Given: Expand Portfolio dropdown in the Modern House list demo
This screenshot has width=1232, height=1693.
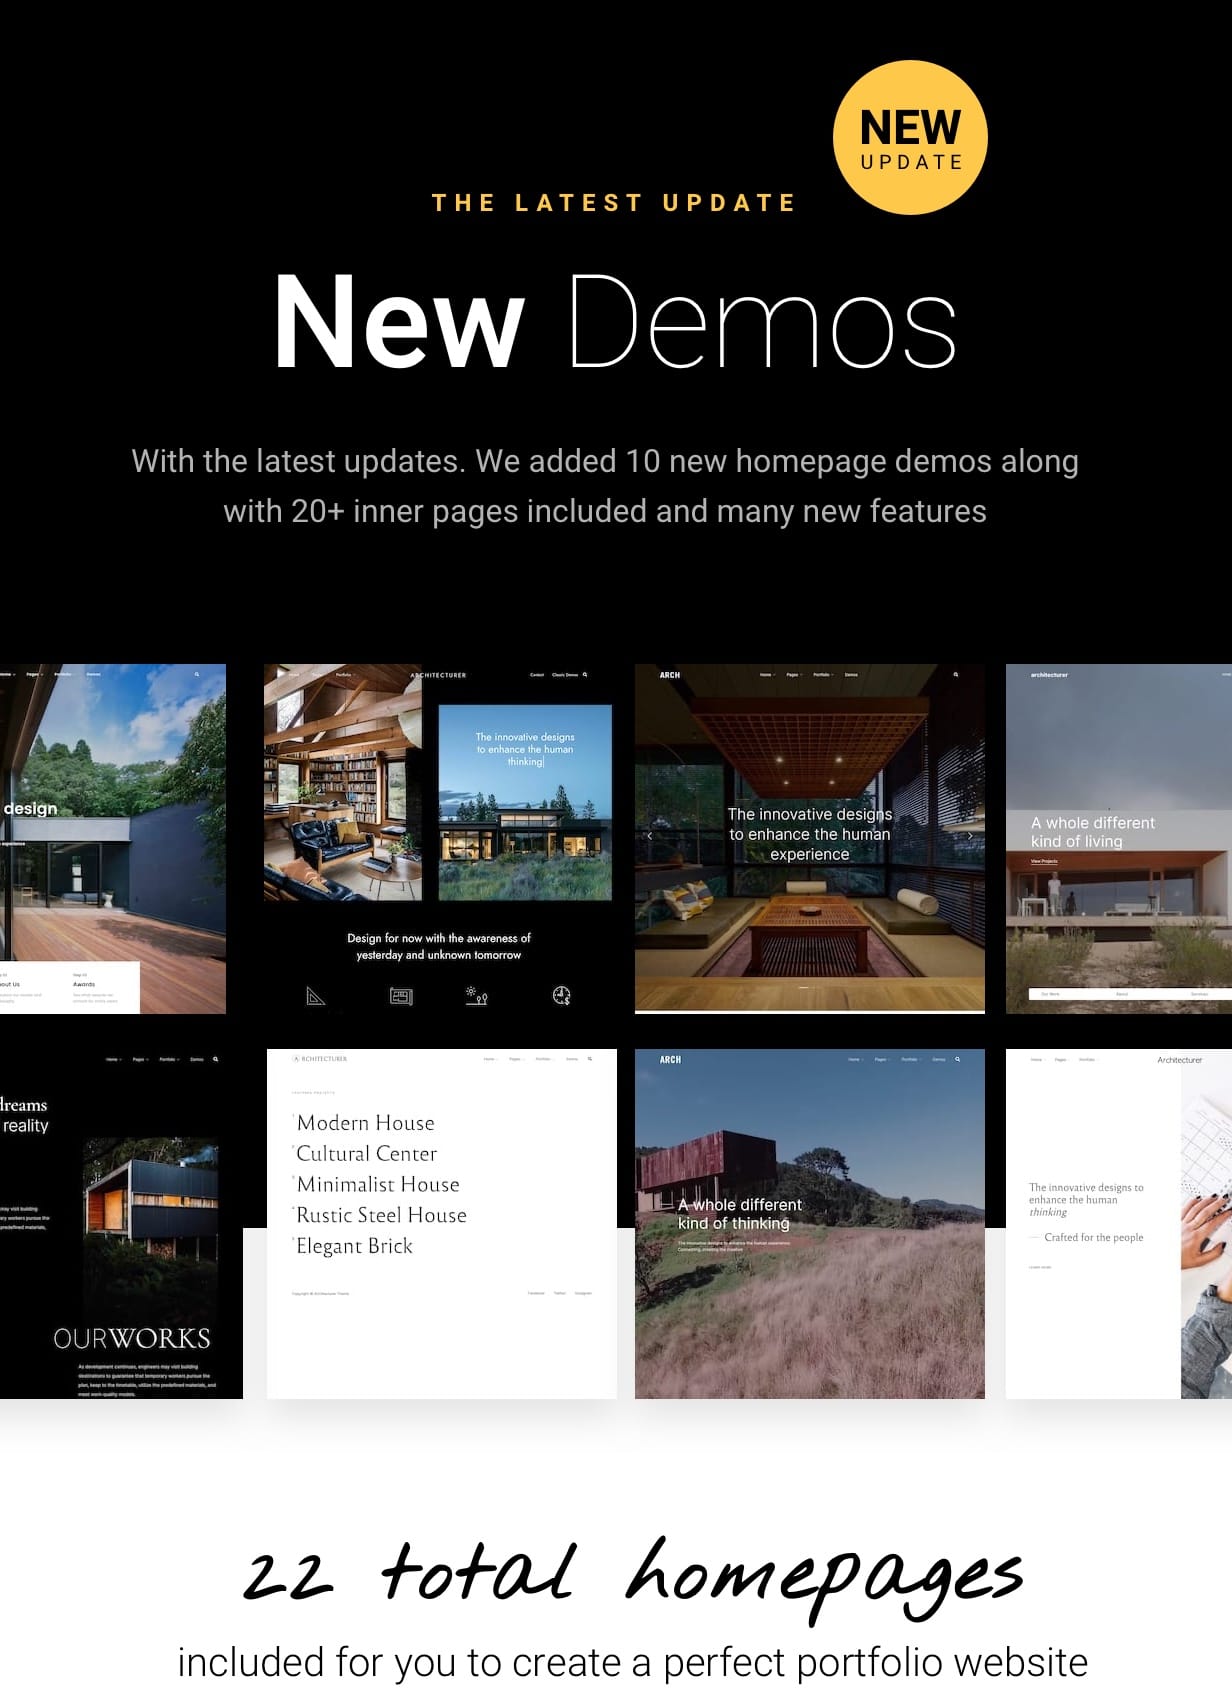Looking at the screenshot, I should 544,1058.
